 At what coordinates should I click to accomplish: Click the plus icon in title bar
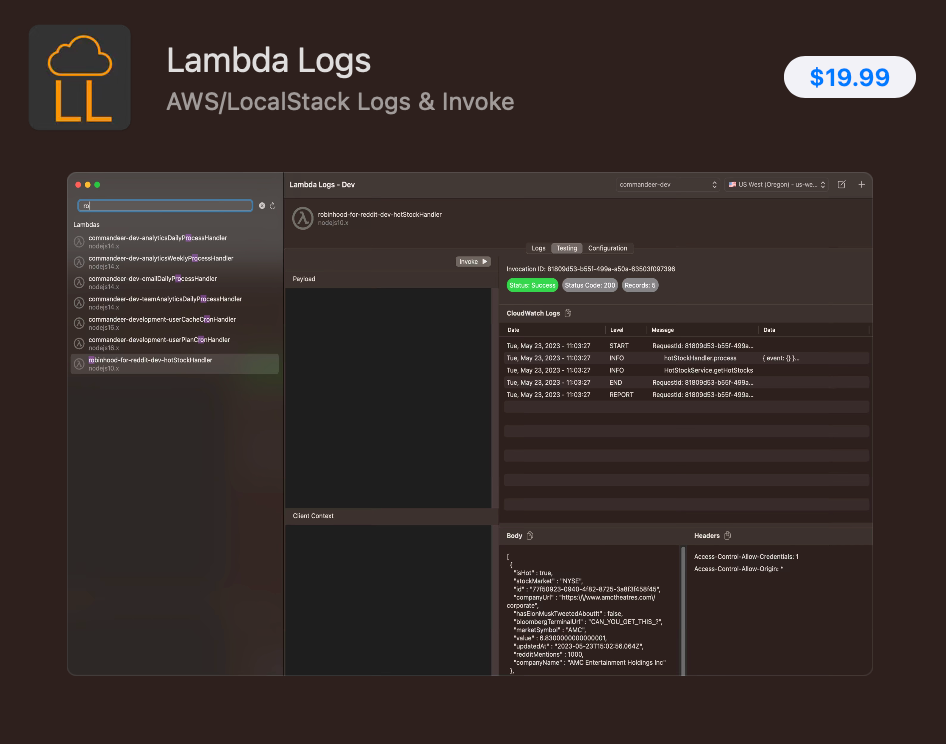click(862, 185)
